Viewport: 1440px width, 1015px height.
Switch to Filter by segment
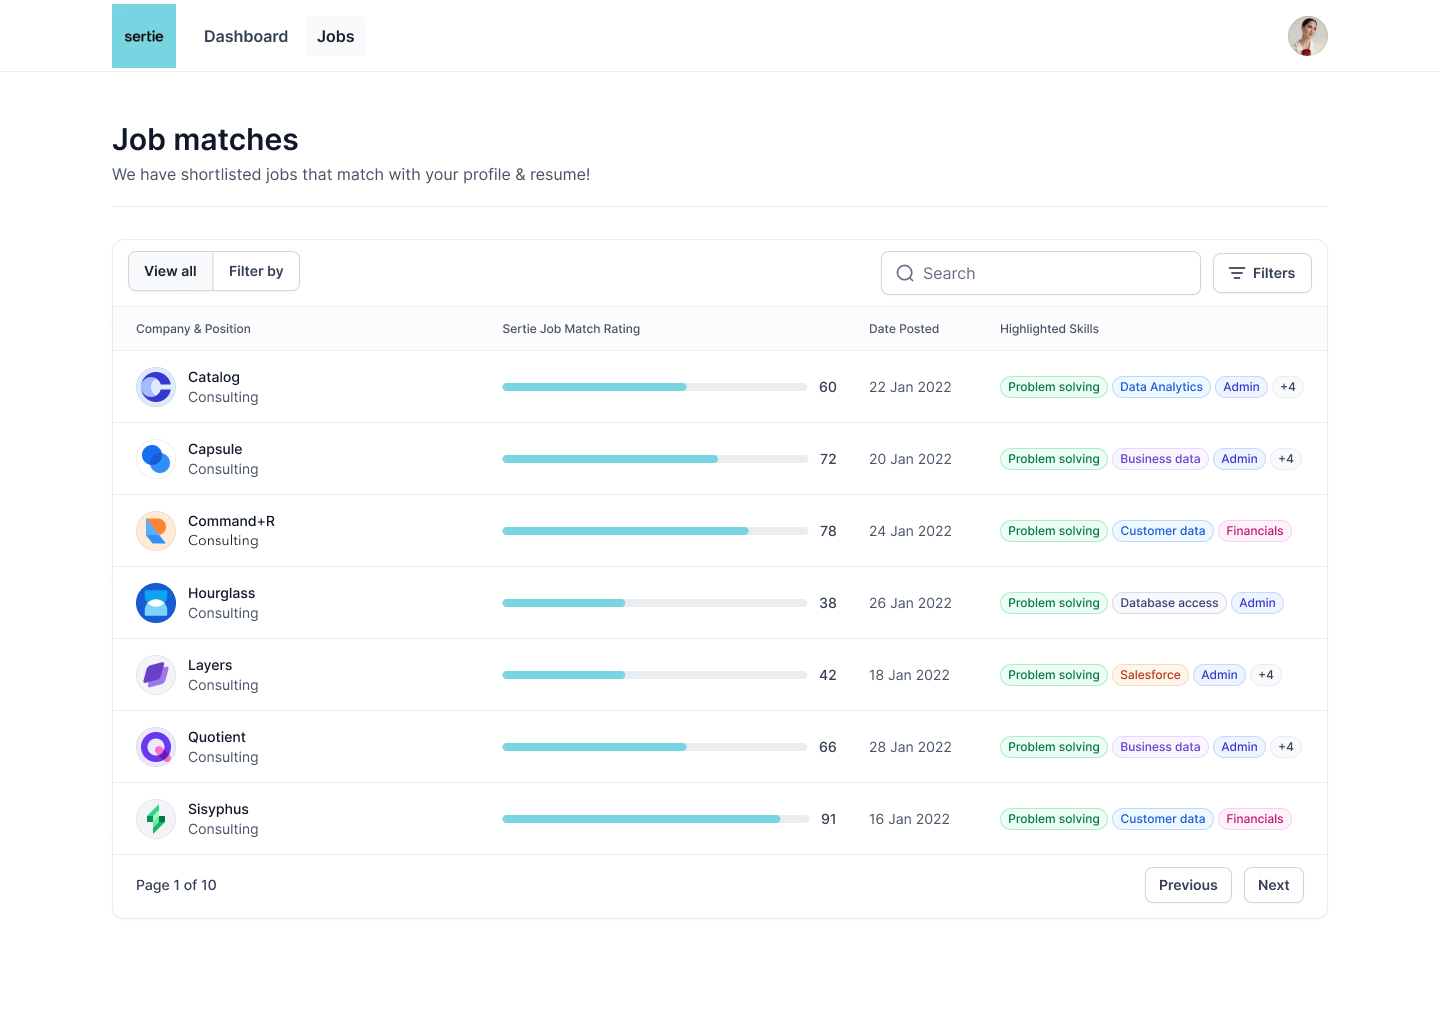pyautogui.click(x=256, y=271)
